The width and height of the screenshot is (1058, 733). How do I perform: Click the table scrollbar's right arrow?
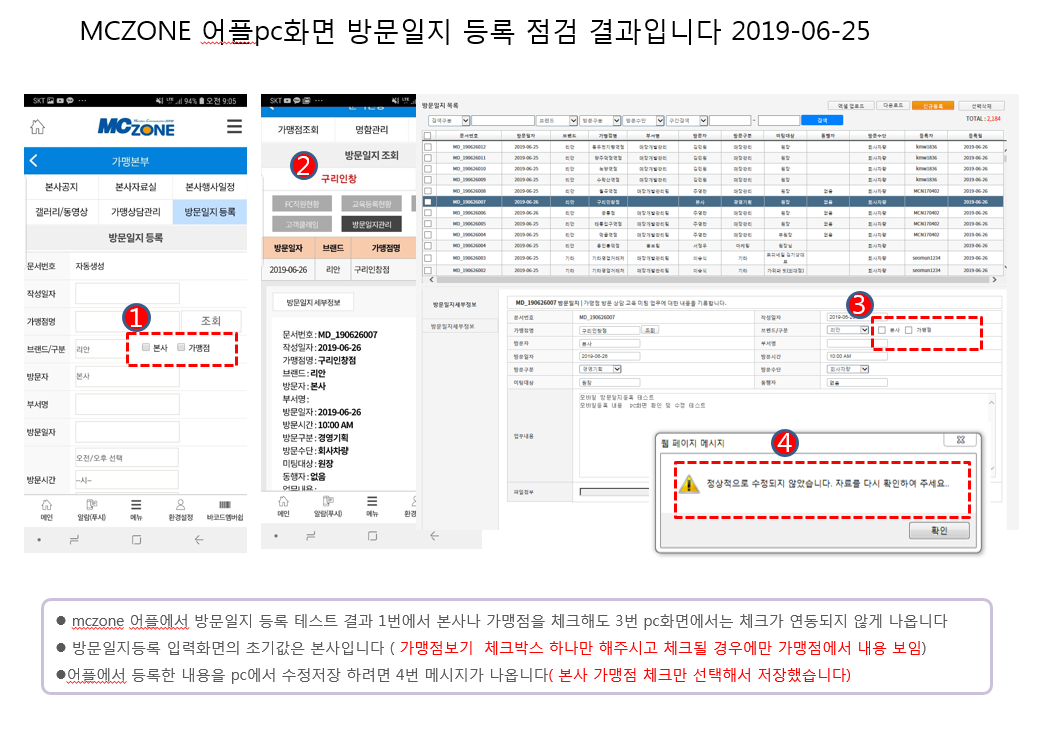tap(994, 279)
